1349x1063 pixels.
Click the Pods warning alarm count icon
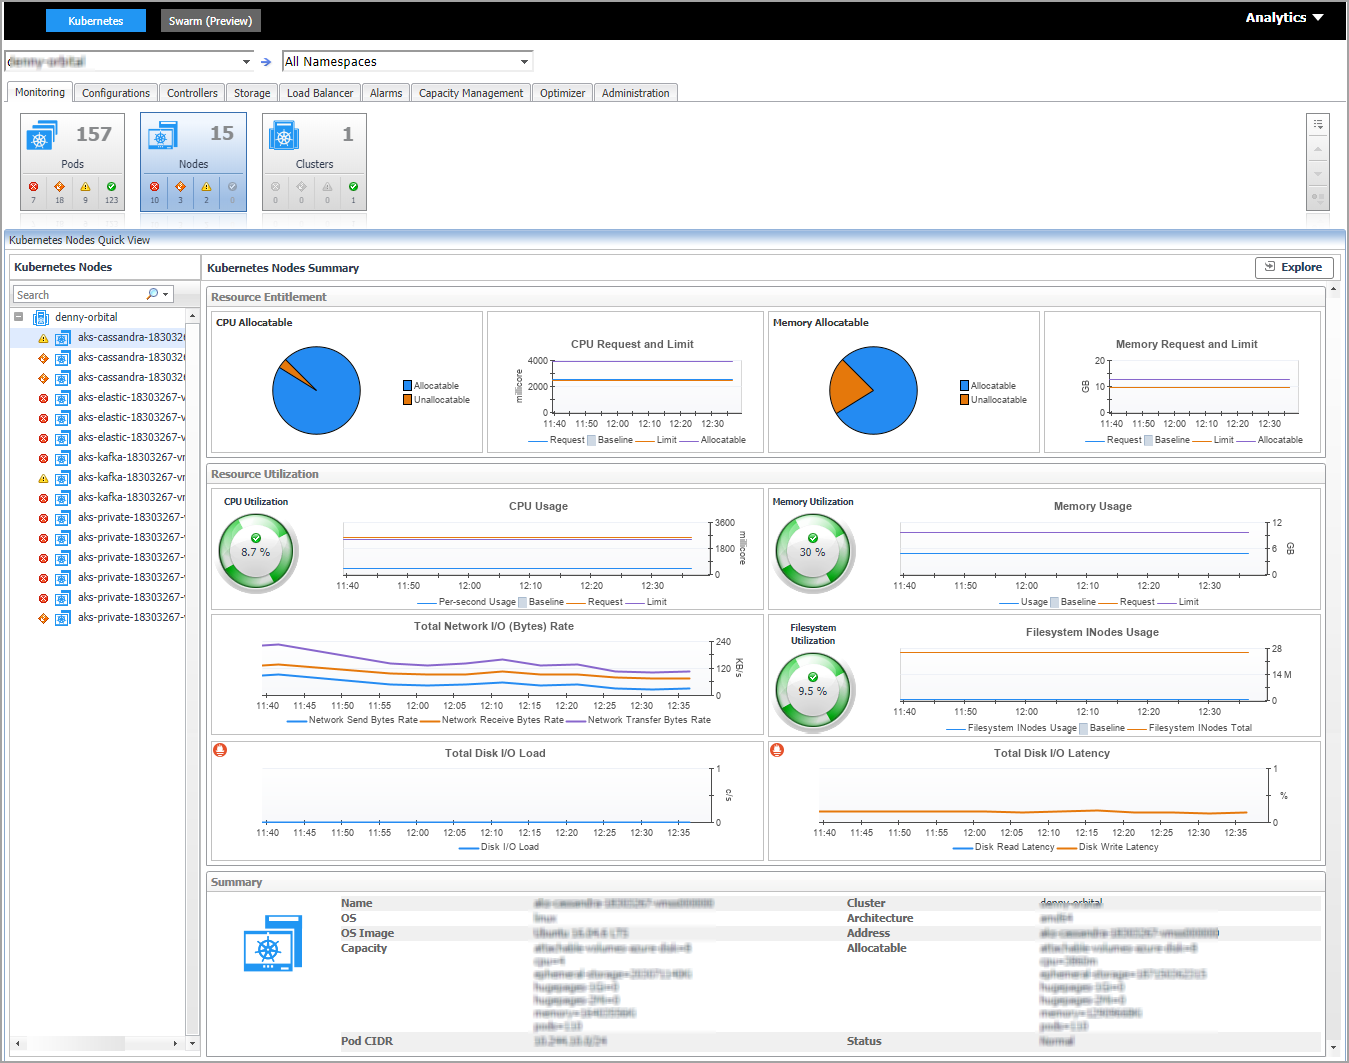tap(85, 187)
